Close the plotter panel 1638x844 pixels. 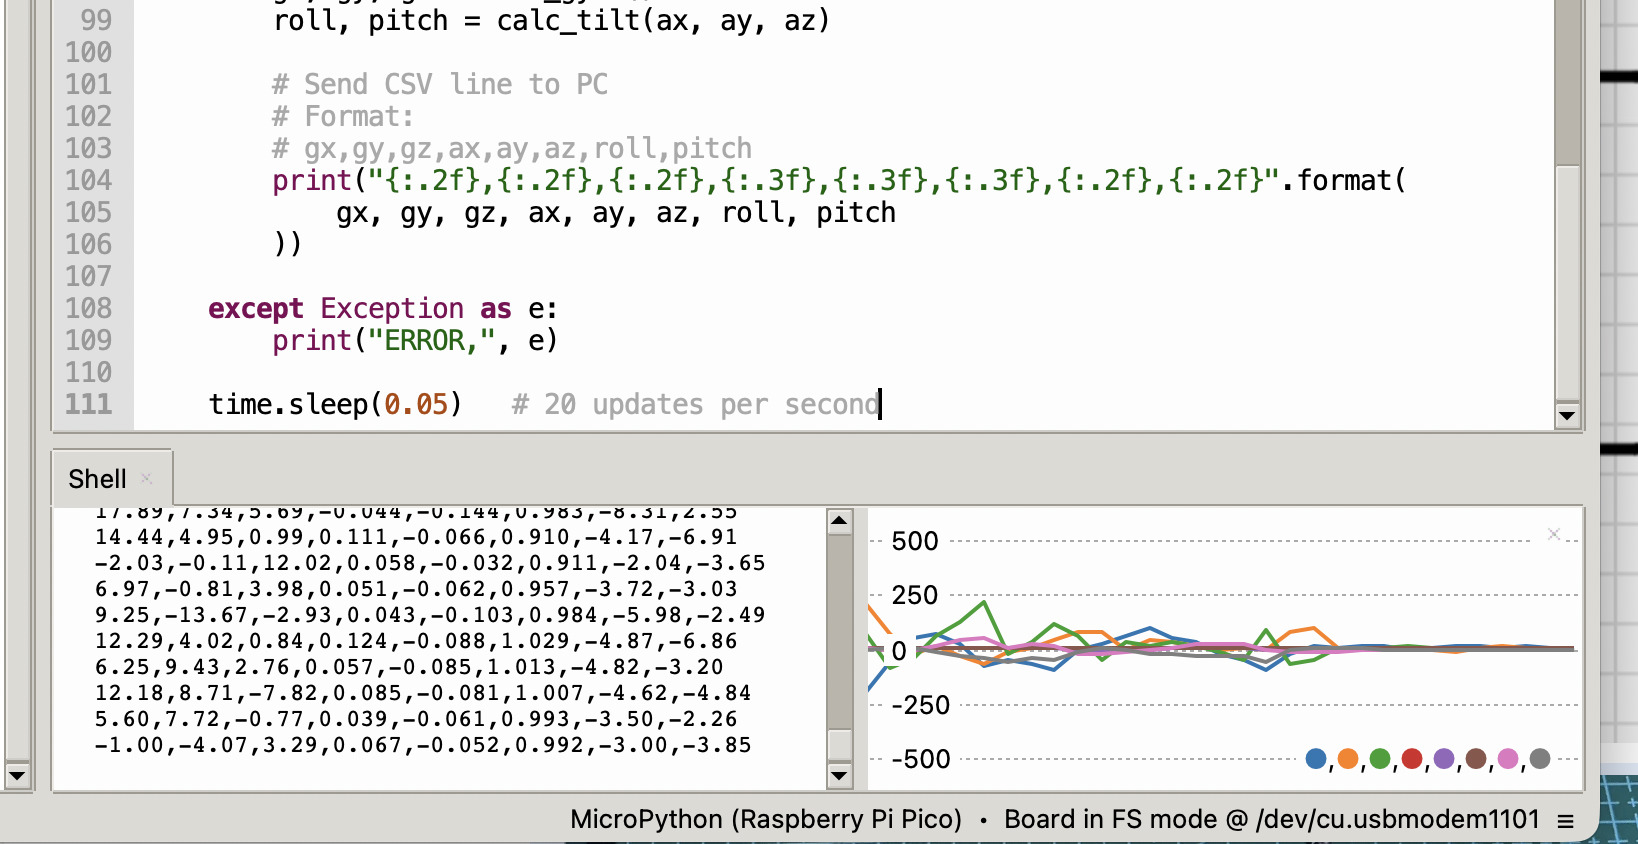[x=1554, y=534]
